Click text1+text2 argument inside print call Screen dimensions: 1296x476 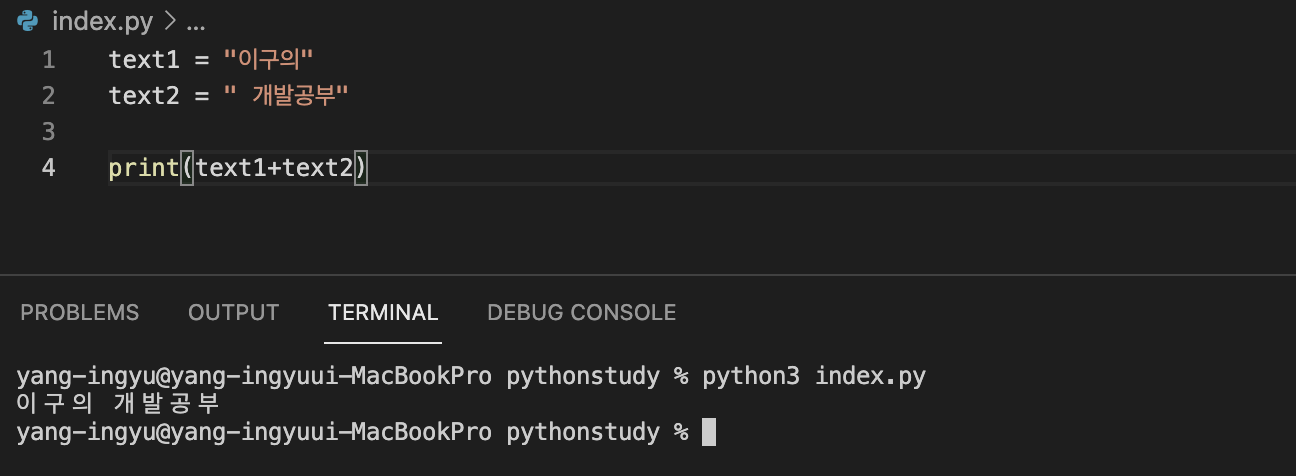pyautogui.click(x=275, y=168)
